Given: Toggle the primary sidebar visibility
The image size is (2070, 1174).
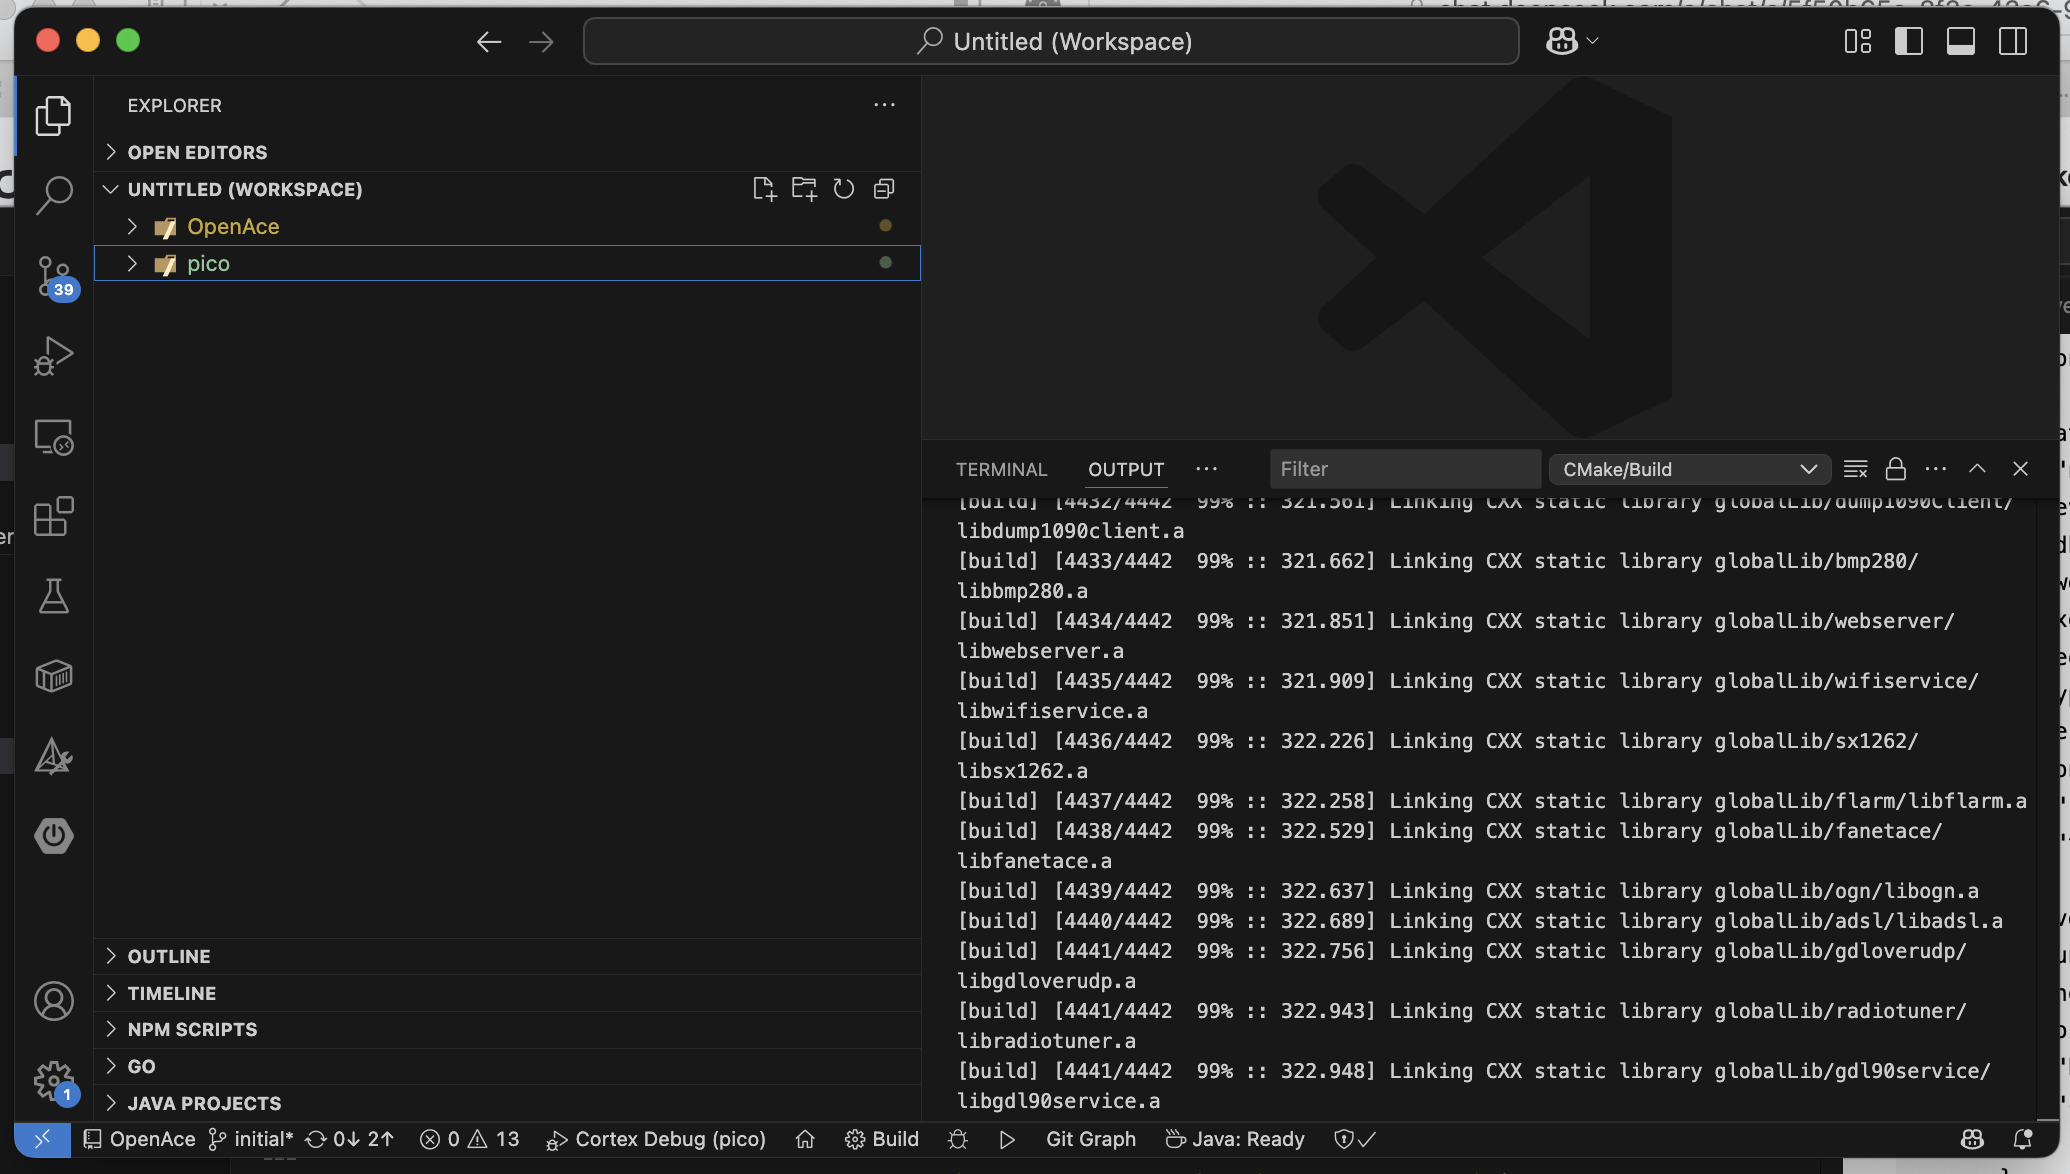Looking at the screenshot, I should click(x=1909, y=41).
